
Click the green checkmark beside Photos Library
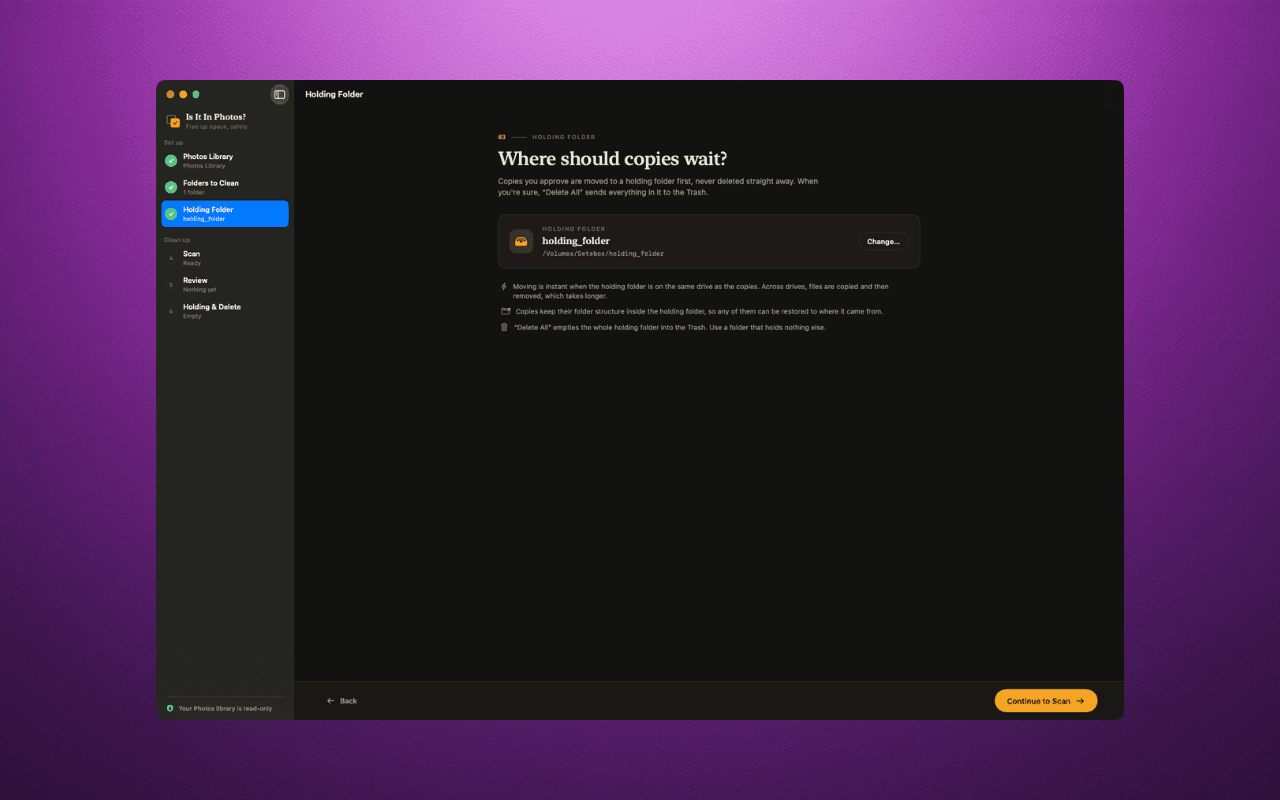[x=171, y=160]
